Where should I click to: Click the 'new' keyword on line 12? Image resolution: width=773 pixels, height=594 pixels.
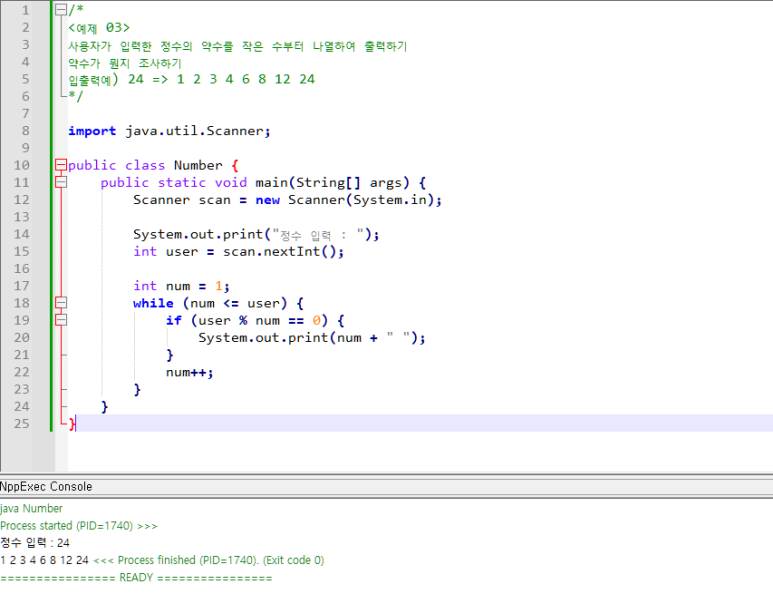pyautogui.click(x=268, y=200)
